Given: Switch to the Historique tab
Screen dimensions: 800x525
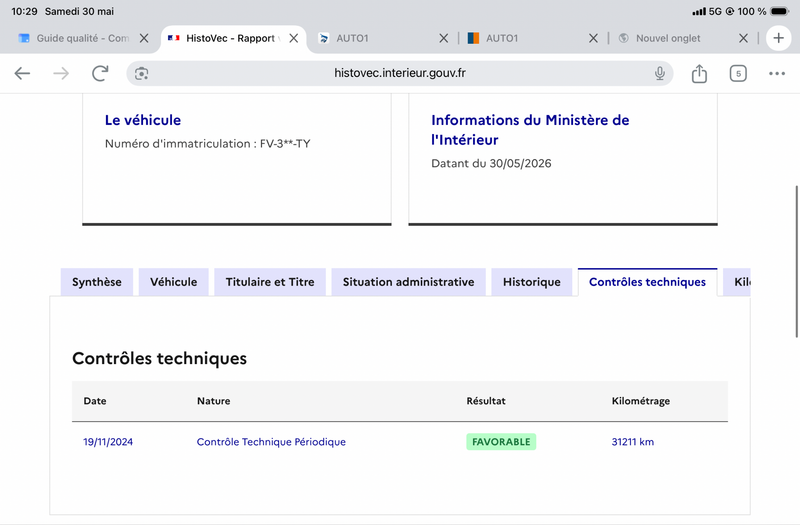Looking at the screenshot, I should [x=532, y=282].
